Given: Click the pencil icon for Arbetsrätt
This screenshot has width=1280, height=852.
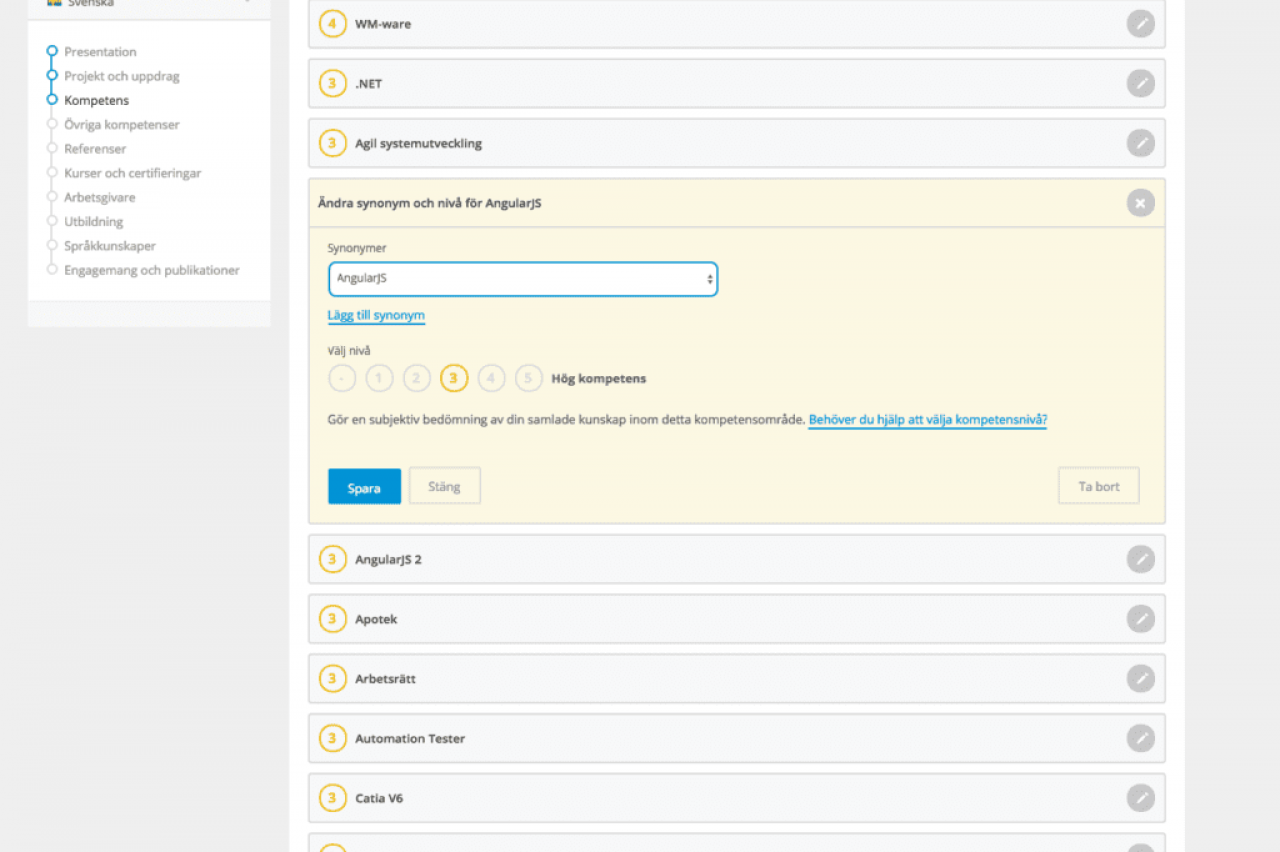Looking at the screenshot, I should (x=1140, y=679).
